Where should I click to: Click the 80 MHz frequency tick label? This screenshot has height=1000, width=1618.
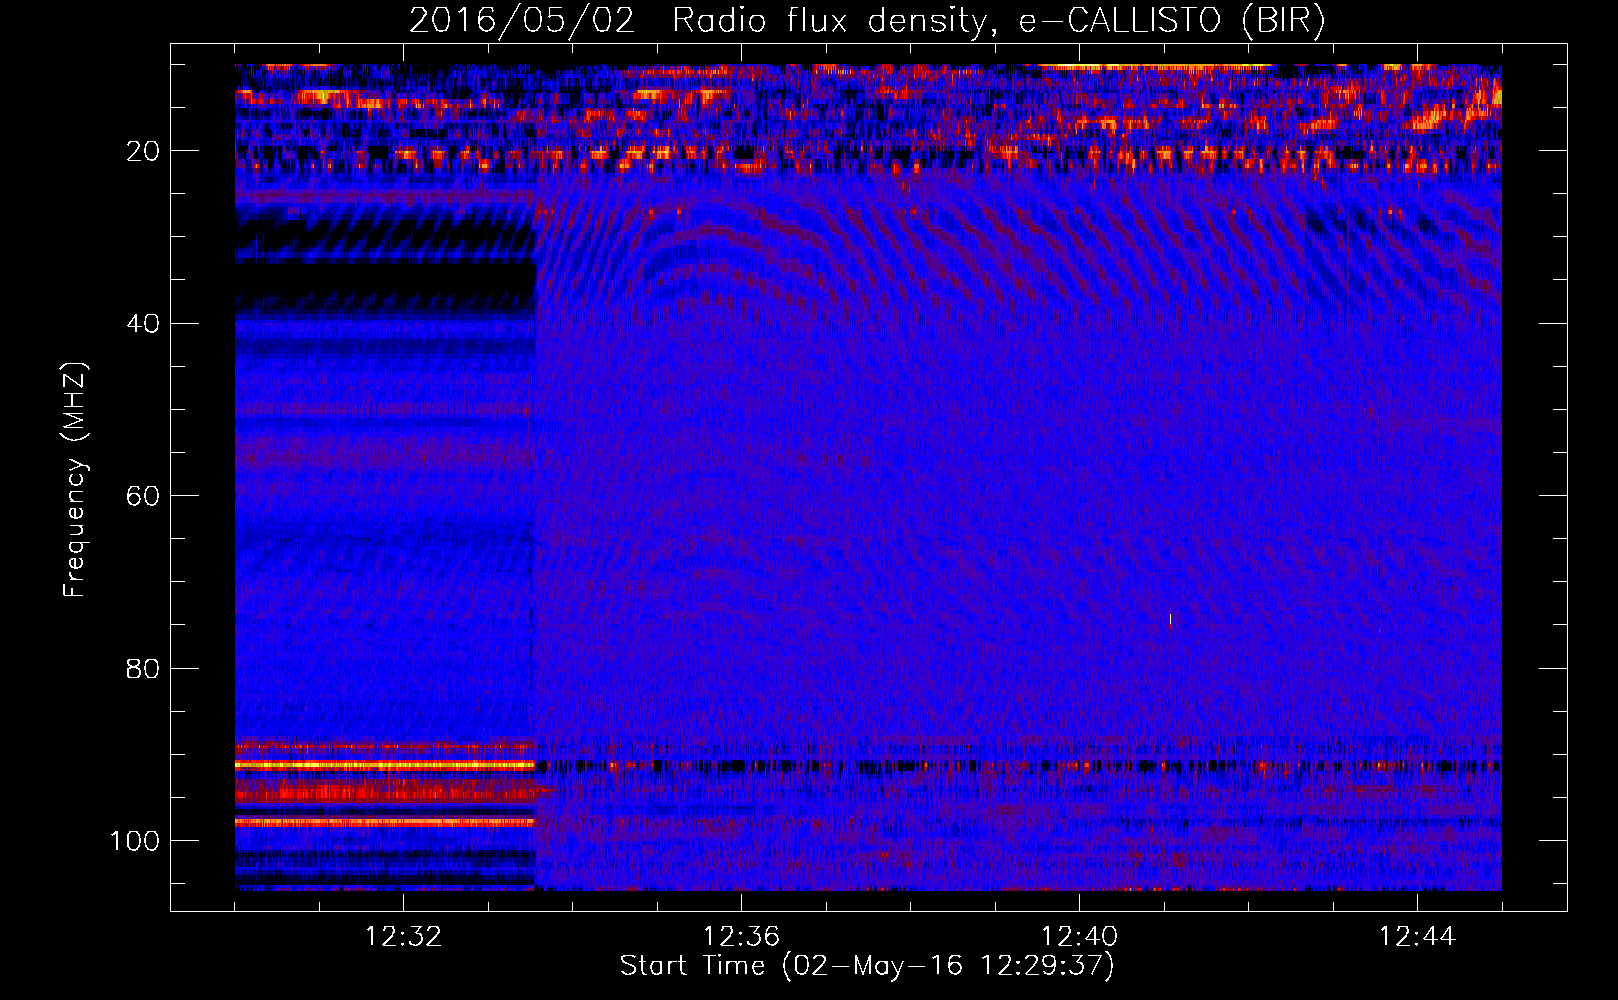144,668
